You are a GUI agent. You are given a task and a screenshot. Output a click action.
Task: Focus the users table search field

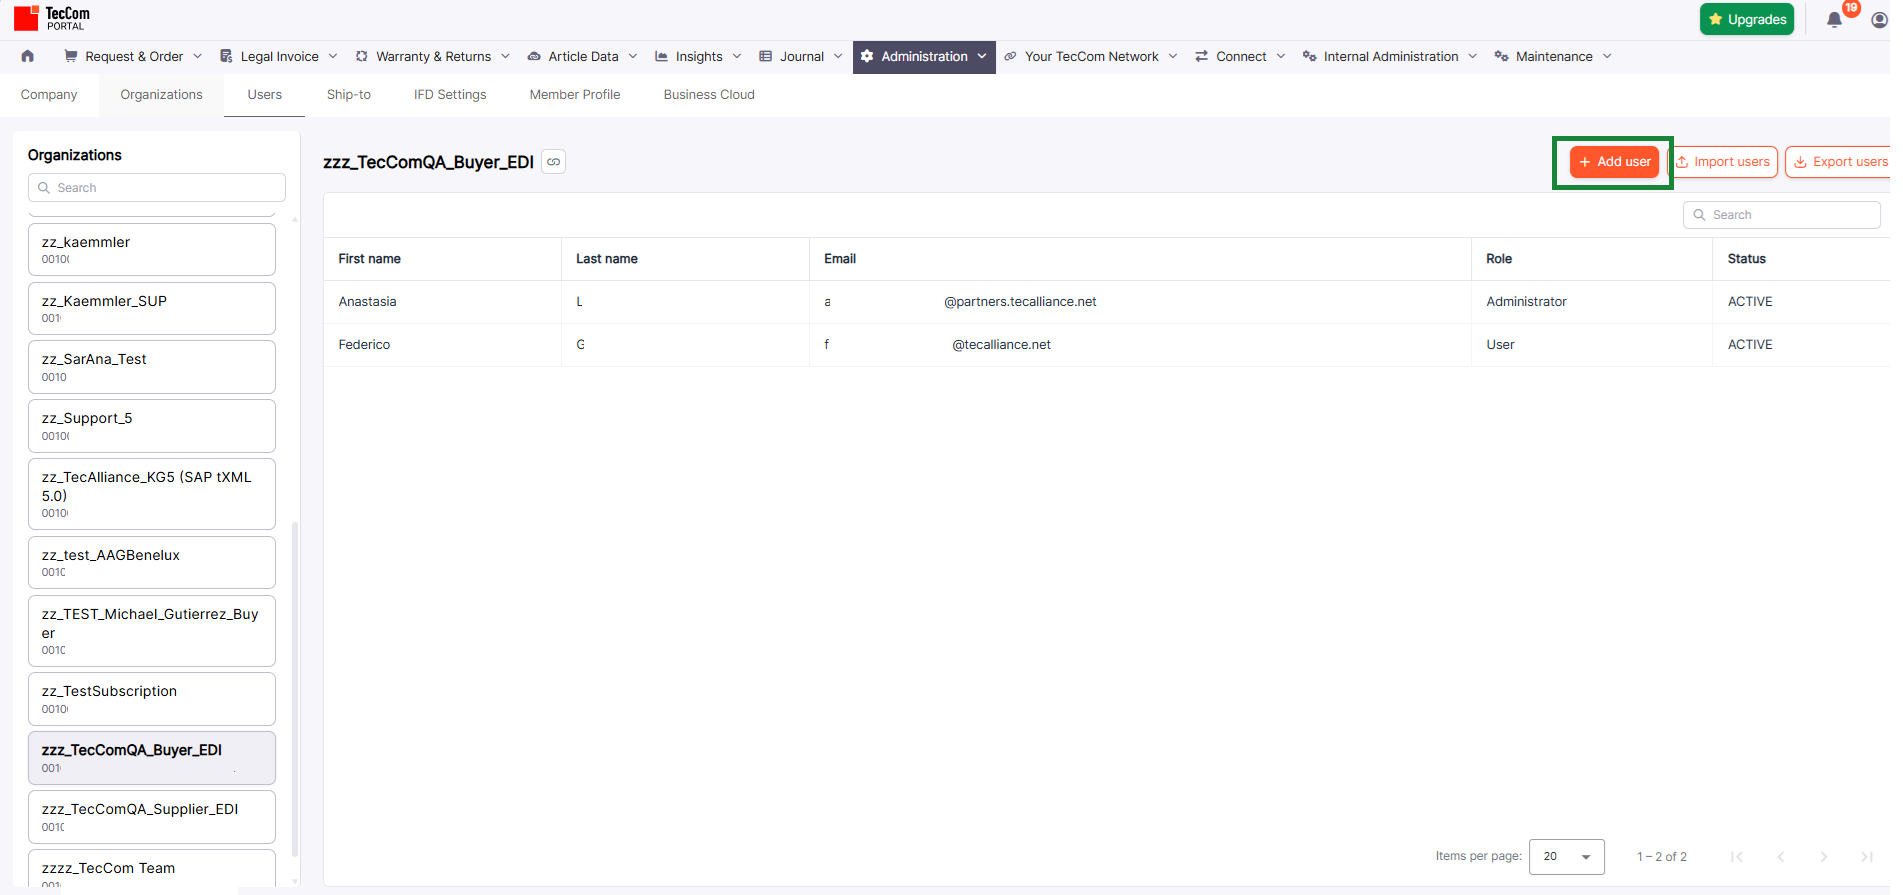[1782, 215]
